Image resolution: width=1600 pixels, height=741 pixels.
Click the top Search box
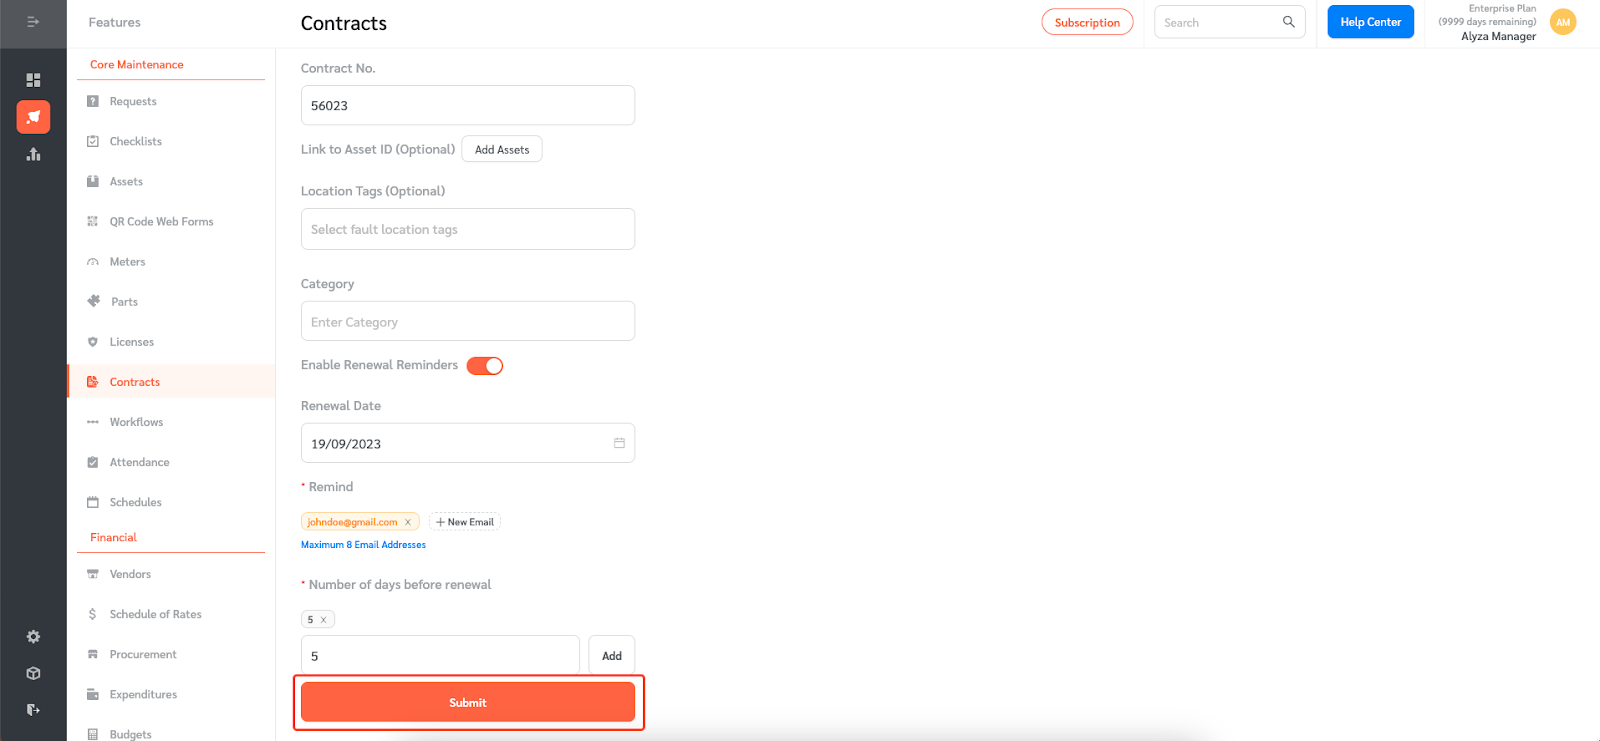(1230, 22)
